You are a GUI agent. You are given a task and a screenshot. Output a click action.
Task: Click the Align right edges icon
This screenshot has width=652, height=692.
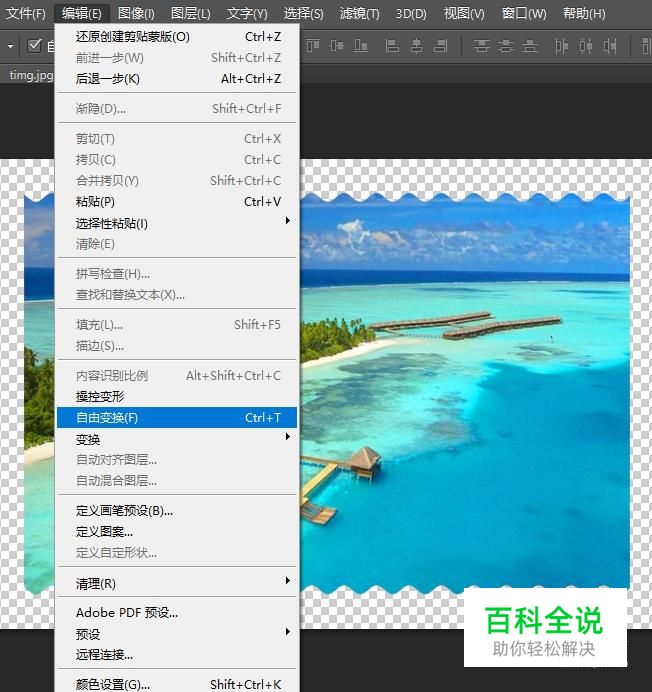(x=441, y=46)
